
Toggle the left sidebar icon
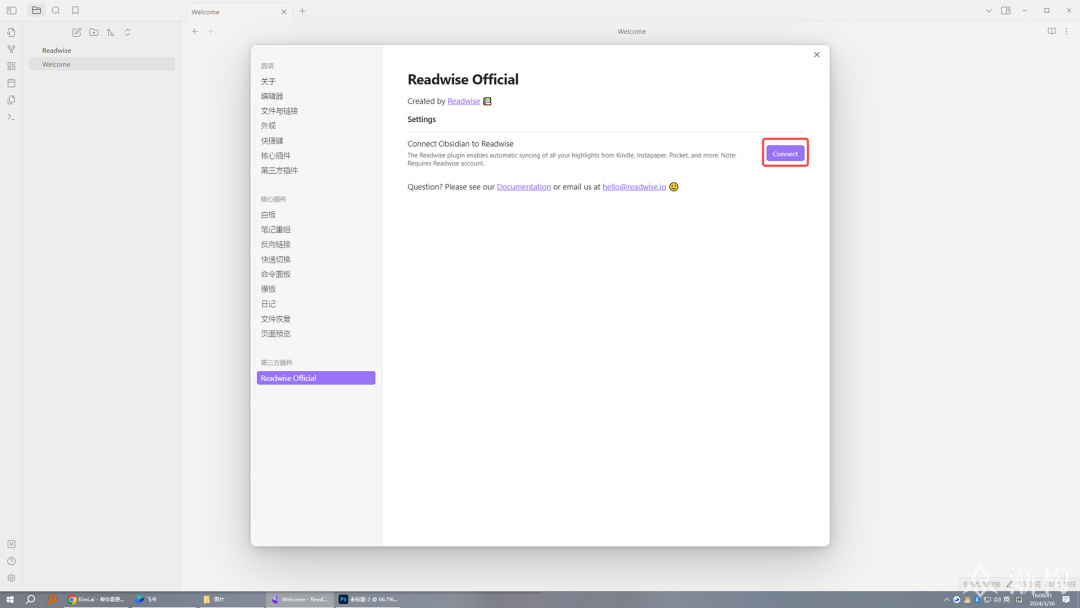pos(12,11)
